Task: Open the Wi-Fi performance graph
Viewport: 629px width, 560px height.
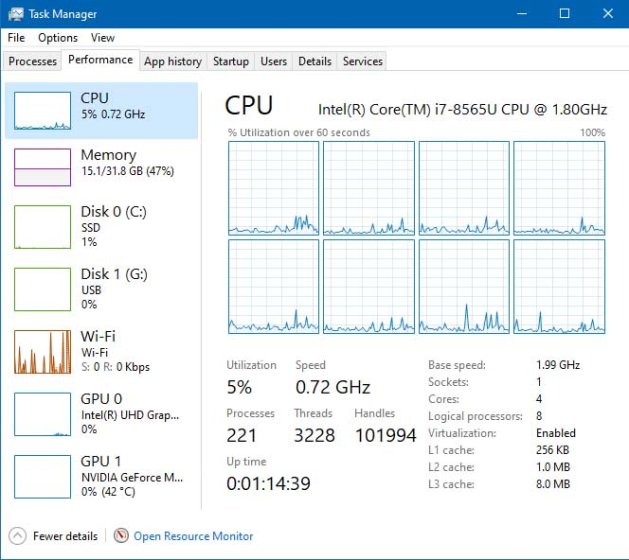Action: coord(42,351)
